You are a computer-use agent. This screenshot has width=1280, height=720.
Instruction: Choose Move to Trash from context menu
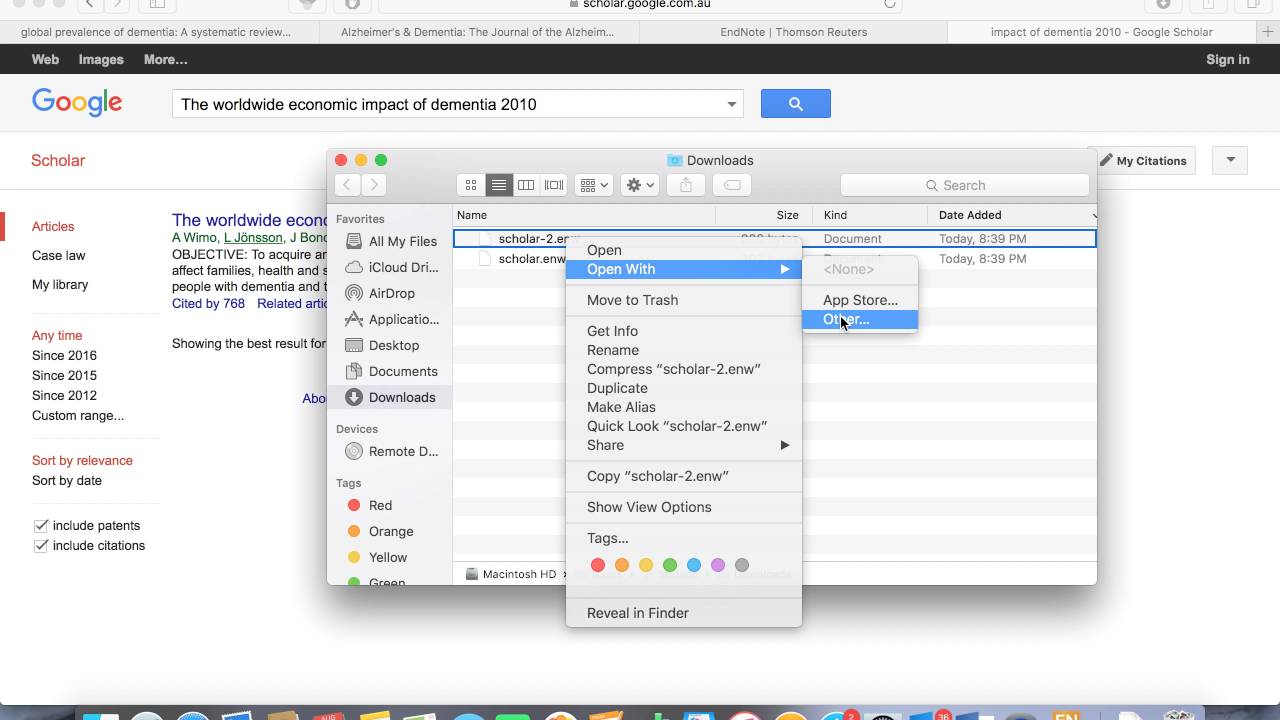[x=684, y=300]
